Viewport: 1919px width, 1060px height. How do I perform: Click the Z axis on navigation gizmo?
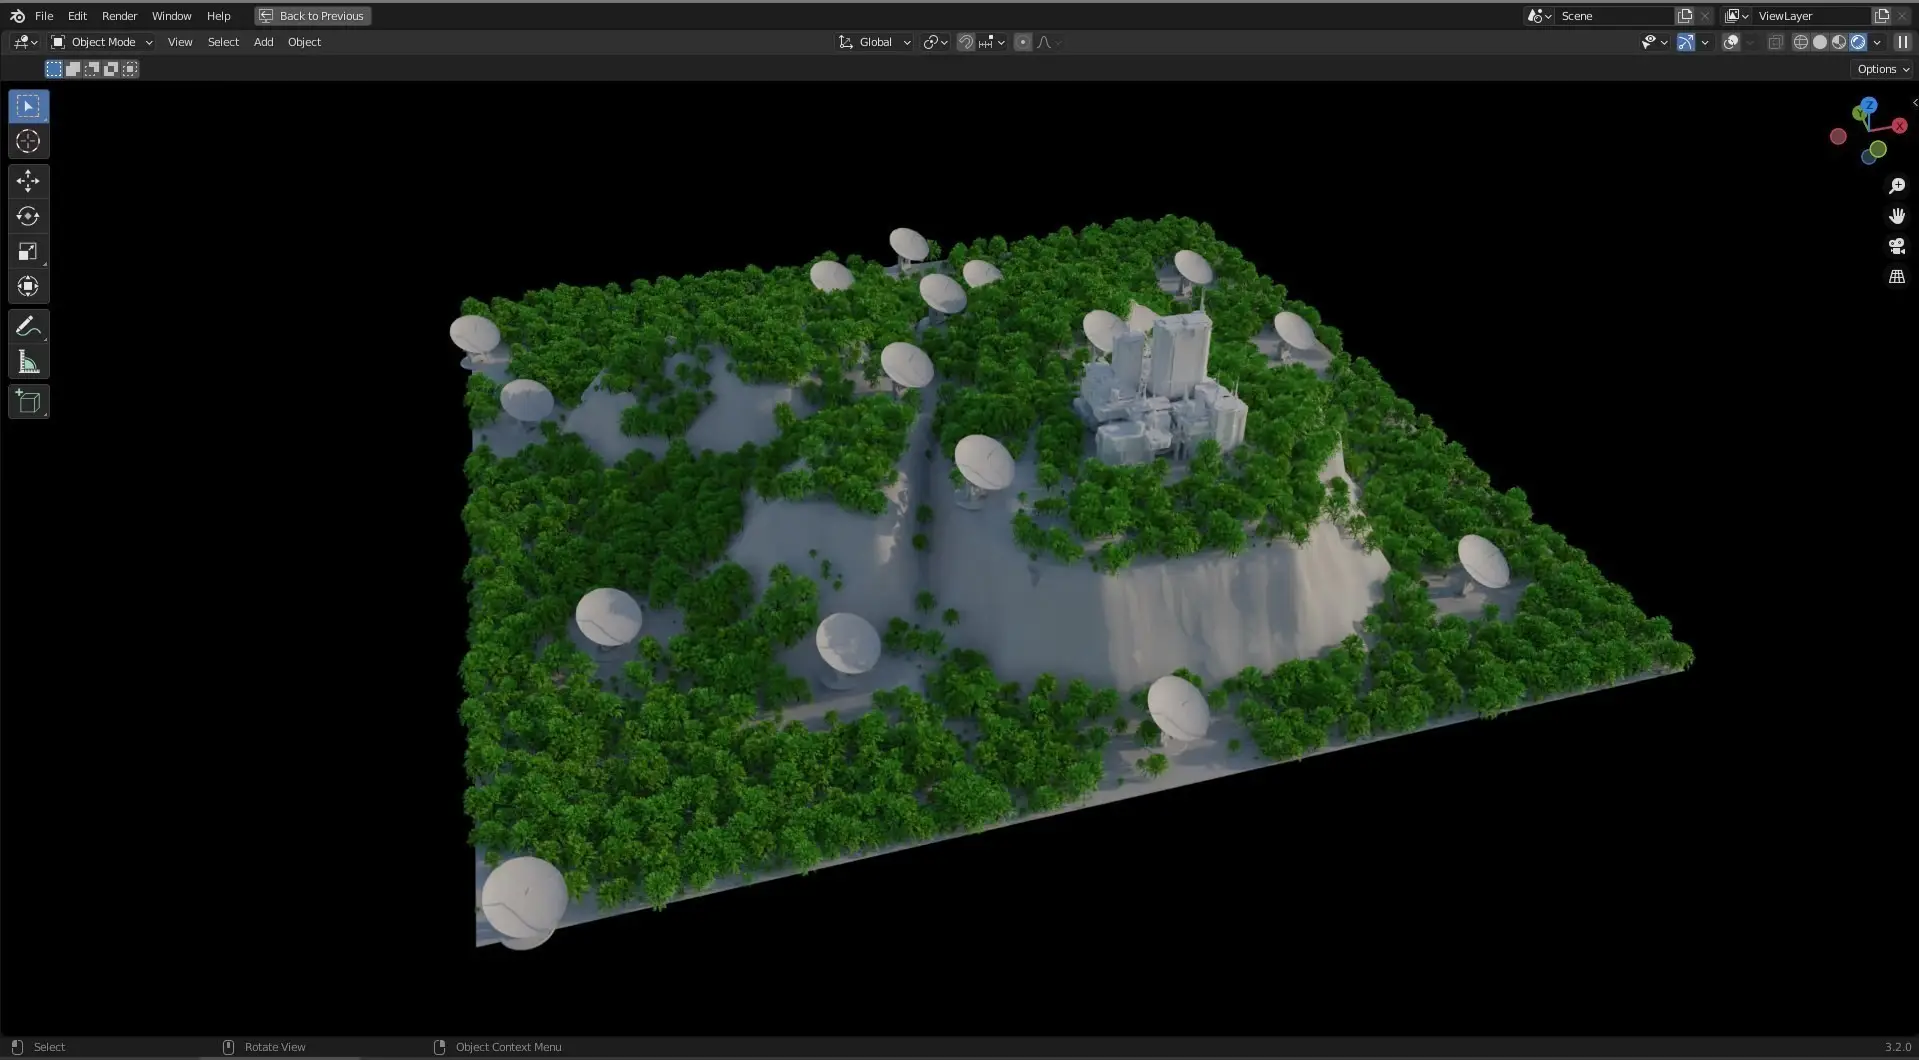[x=1868, y=105]
